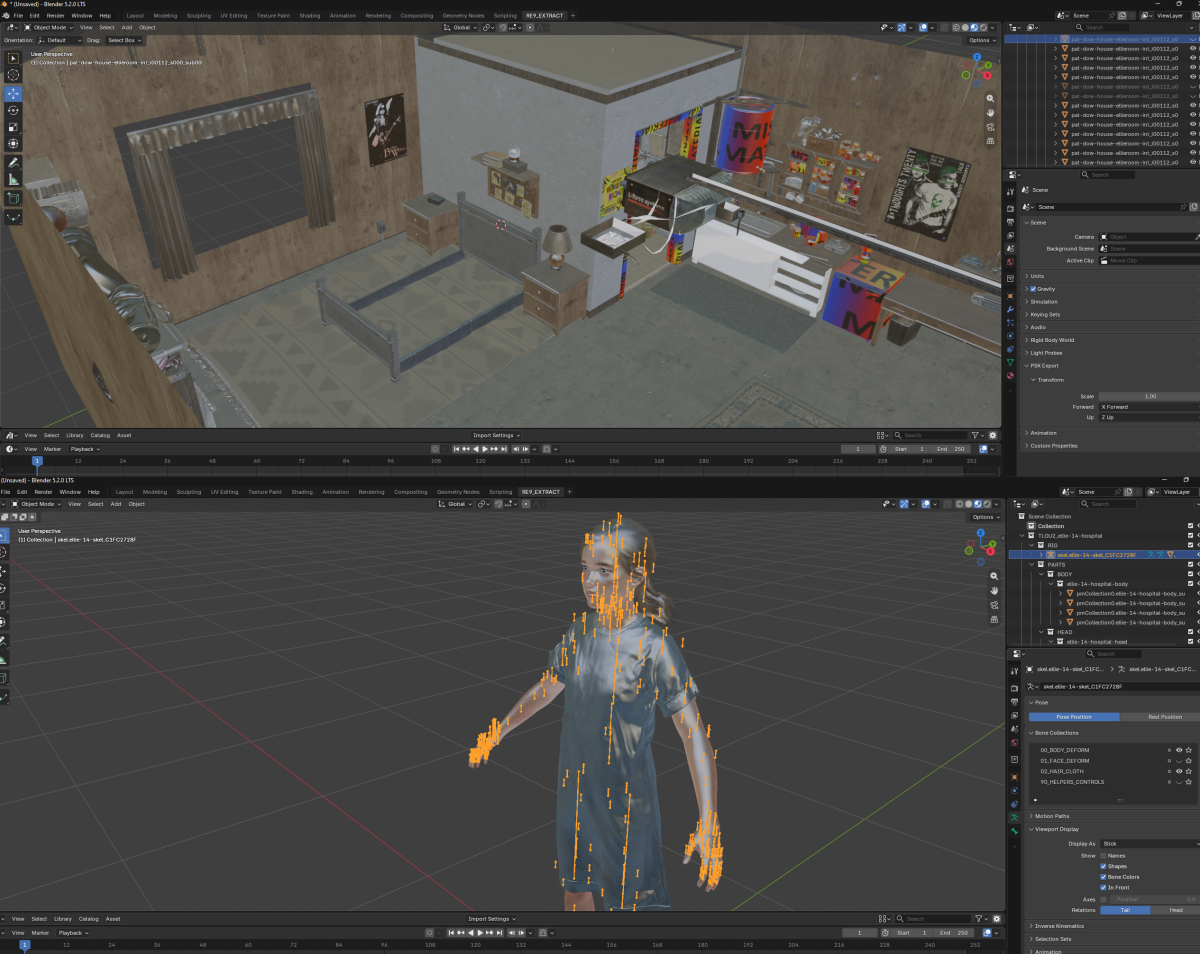Click Blender logo menu in top window
This screenshot has width=1200, height=954.
click(x=5, y=16)
